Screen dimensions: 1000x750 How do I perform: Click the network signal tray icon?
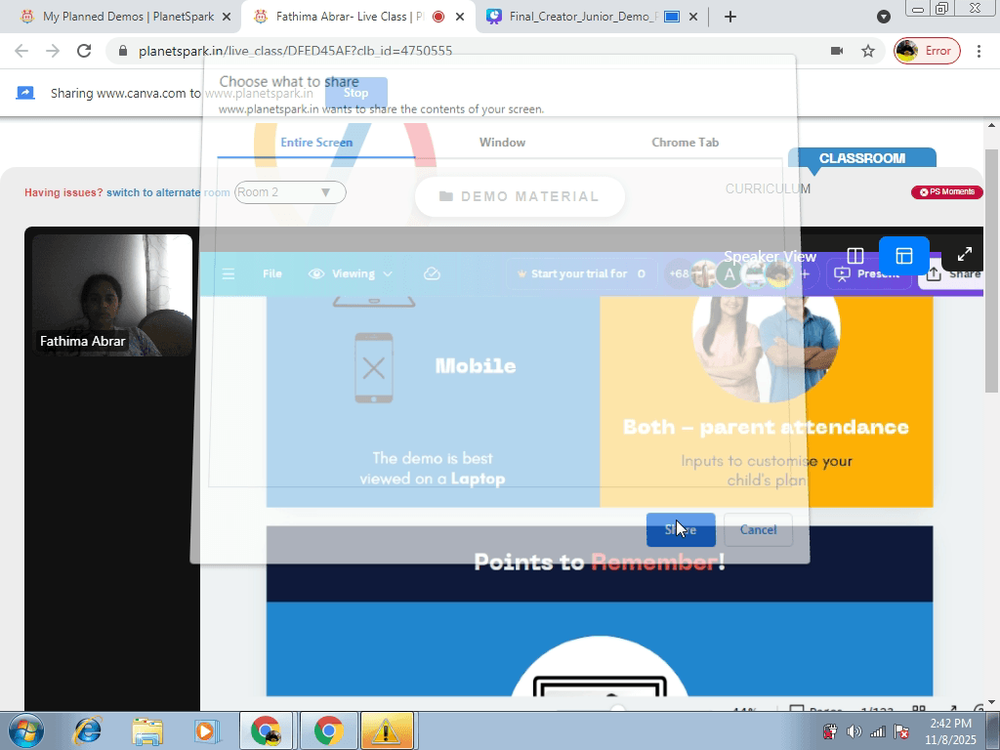(x=878, y=732)
